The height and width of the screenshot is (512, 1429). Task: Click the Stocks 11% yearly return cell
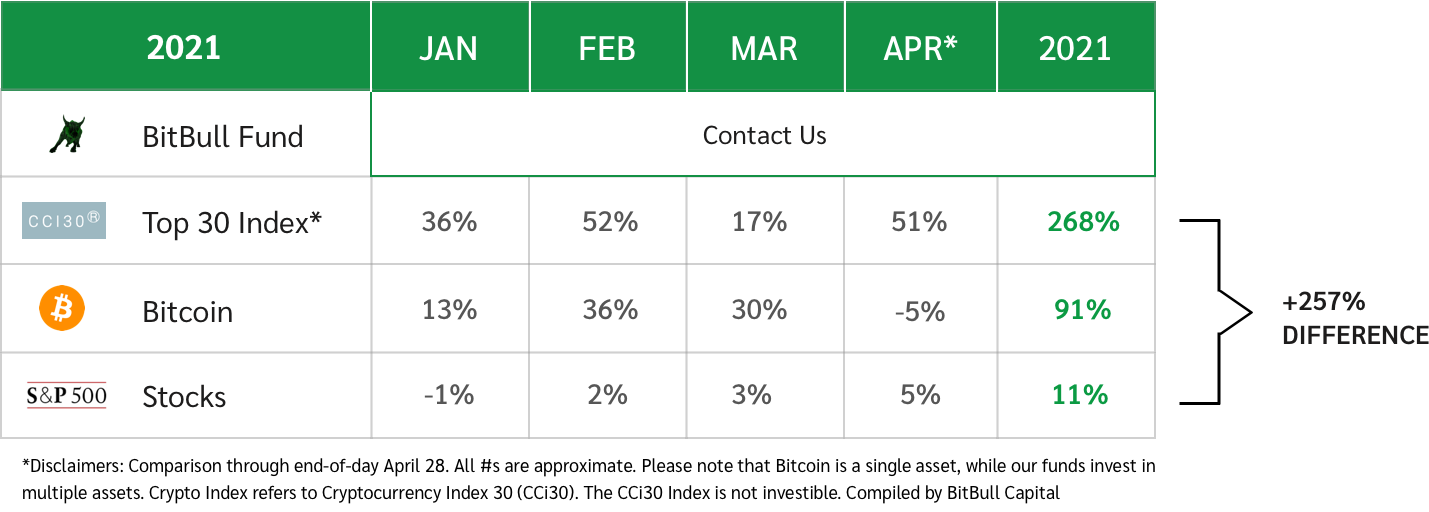click(x=1080, y=395)
